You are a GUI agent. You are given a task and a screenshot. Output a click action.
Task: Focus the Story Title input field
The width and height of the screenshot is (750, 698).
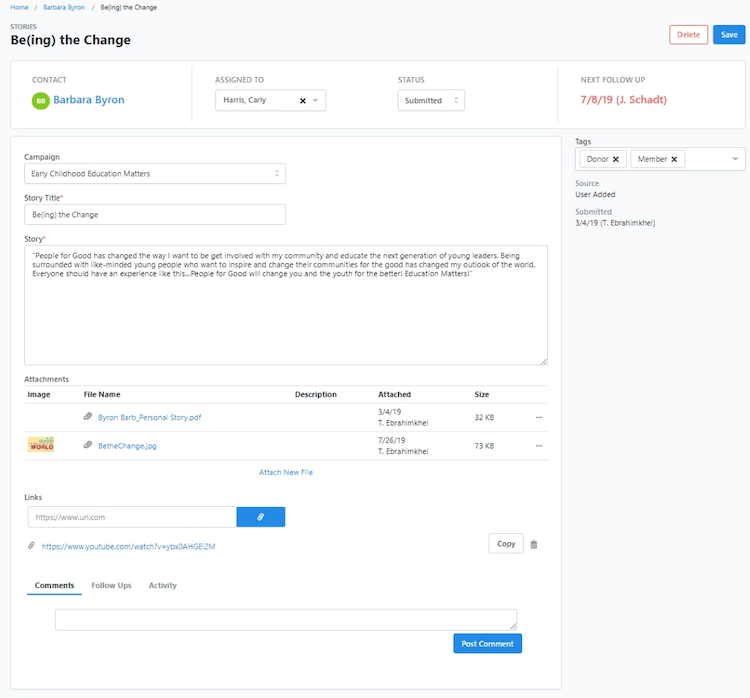pyautogui.click(x=155, y=215)
